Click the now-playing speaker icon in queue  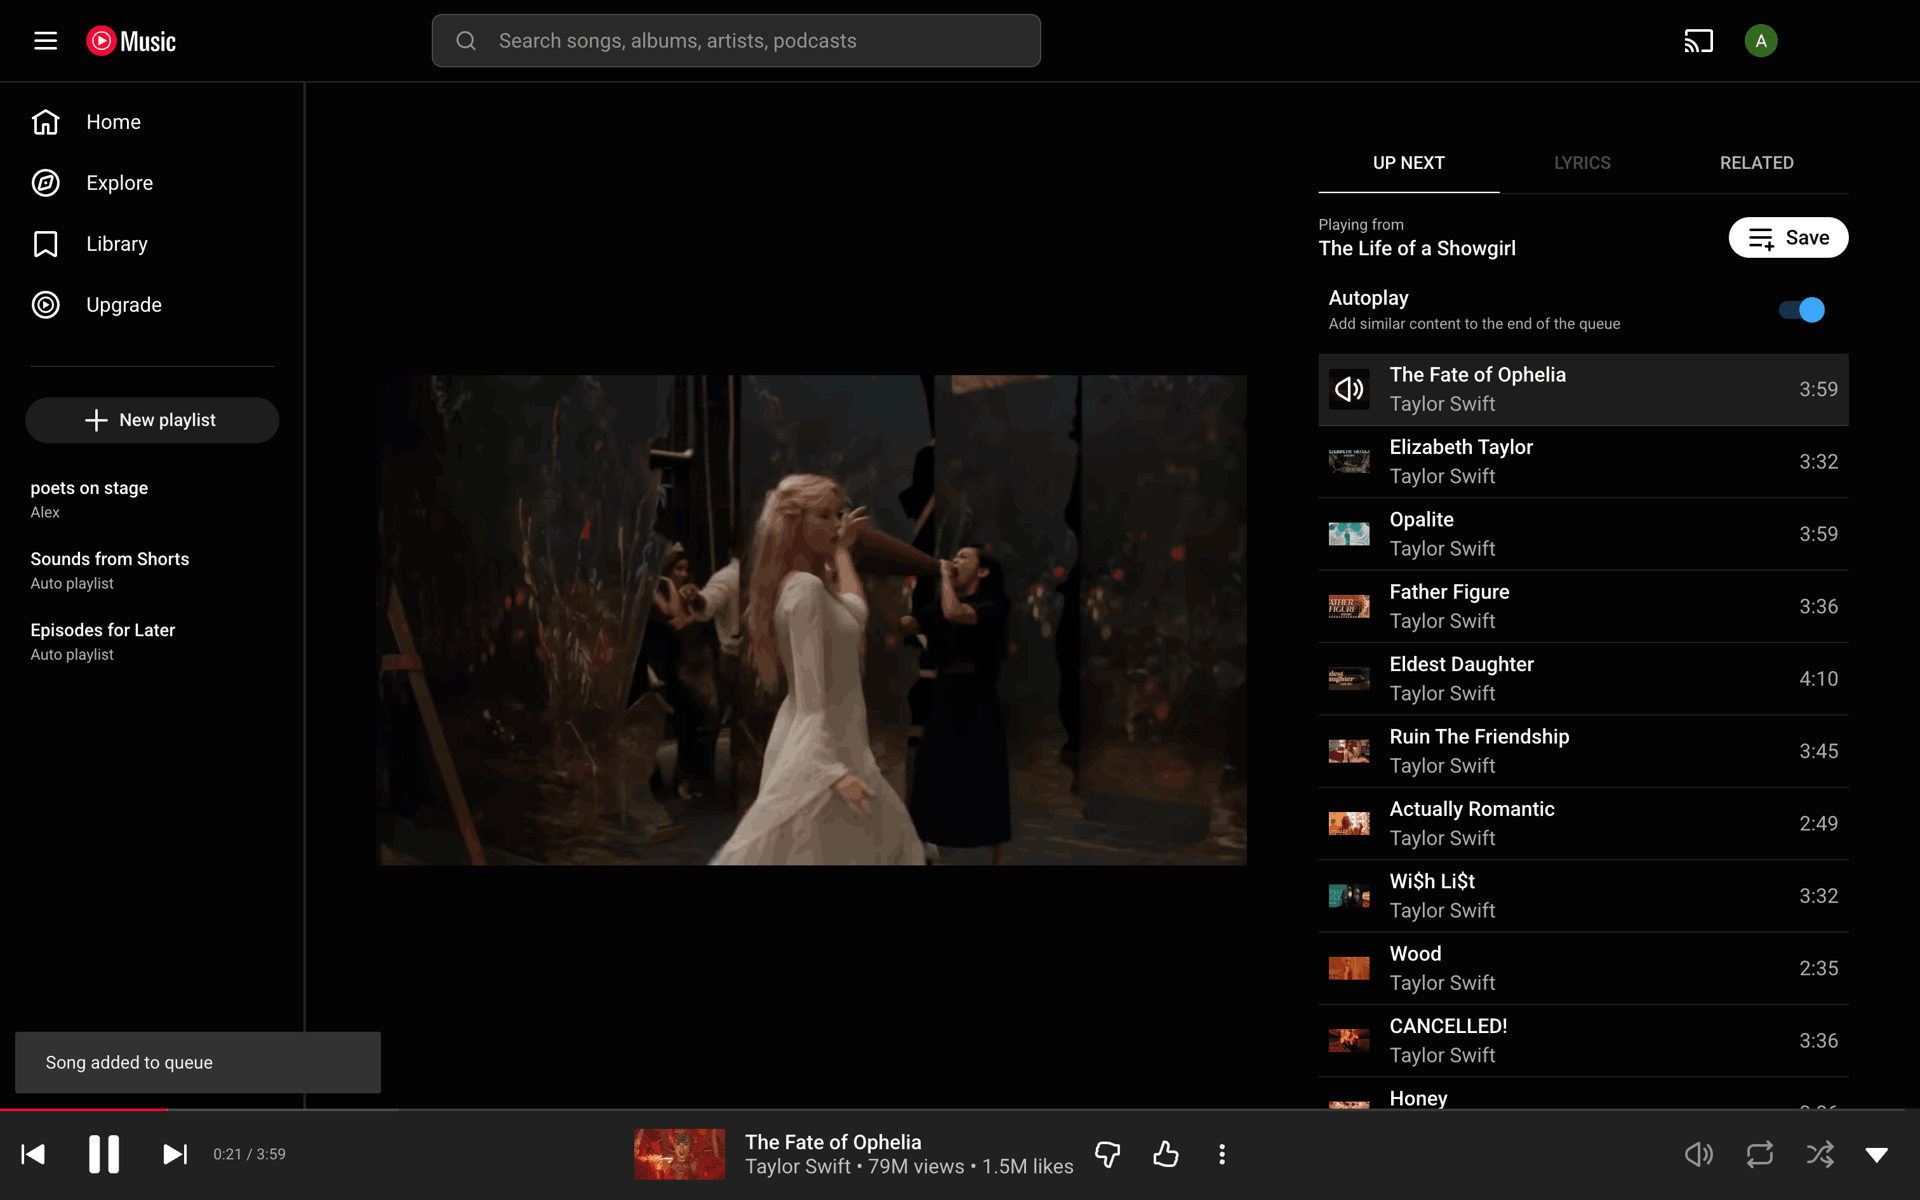pyautogui.click(x=1349, y=389)
